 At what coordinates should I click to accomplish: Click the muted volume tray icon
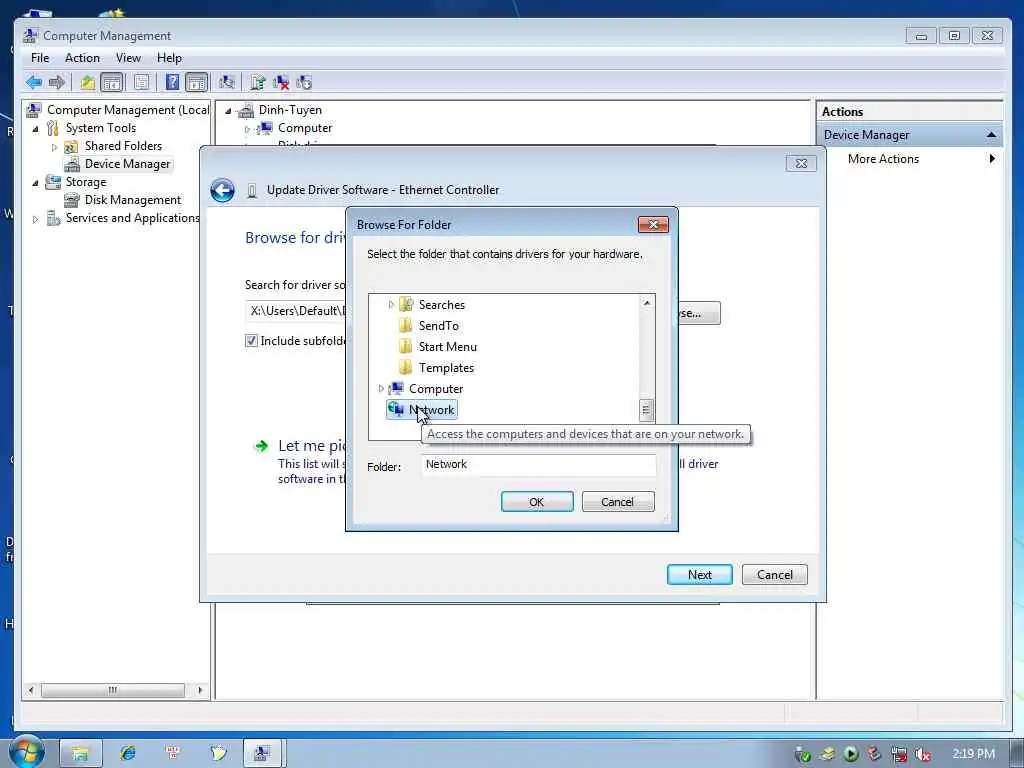[923, 755]
